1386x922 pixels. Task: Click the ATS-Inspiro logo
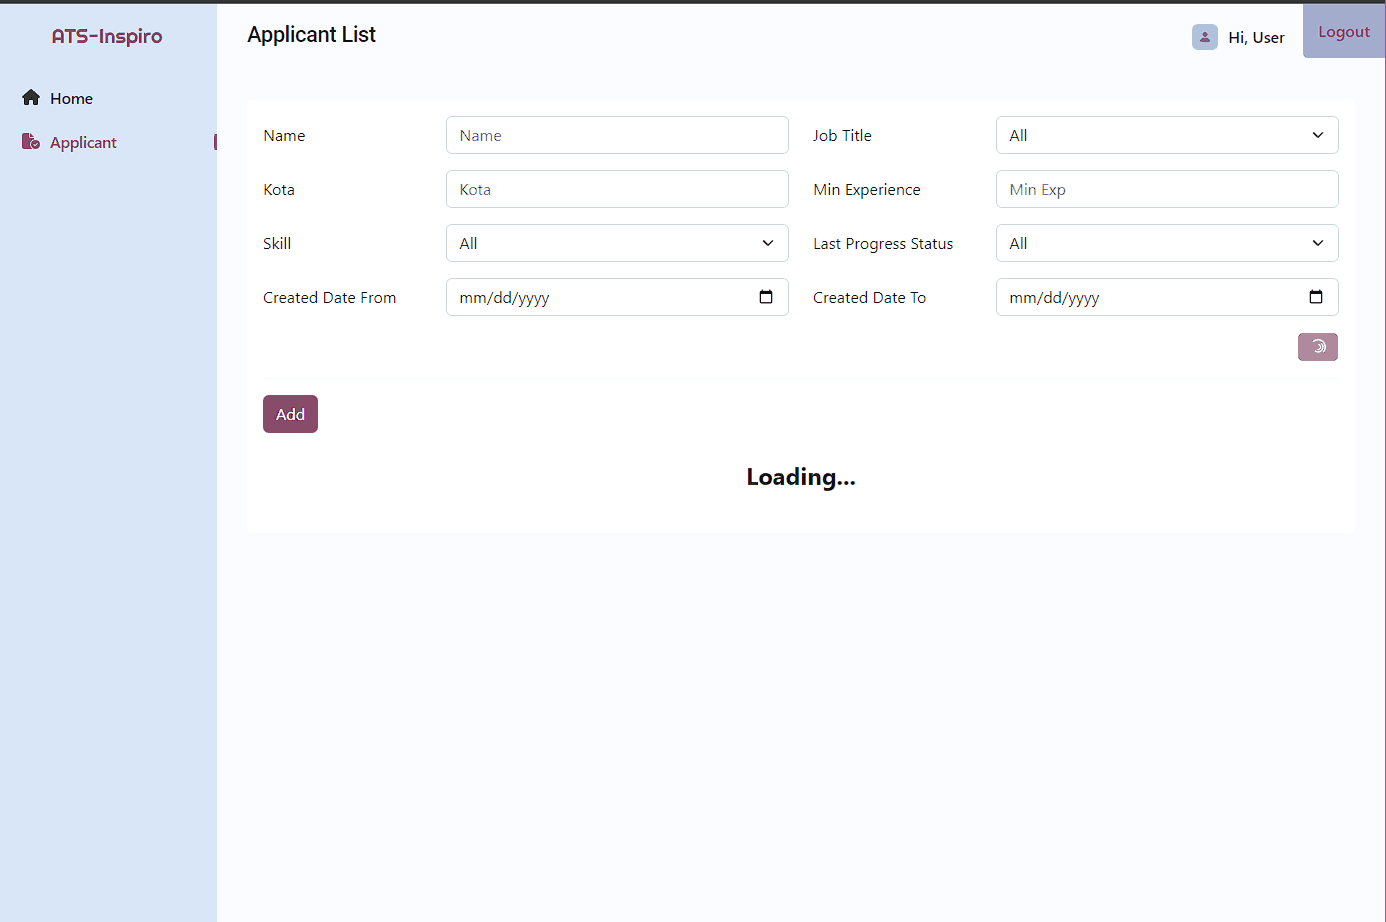[107, 36]
